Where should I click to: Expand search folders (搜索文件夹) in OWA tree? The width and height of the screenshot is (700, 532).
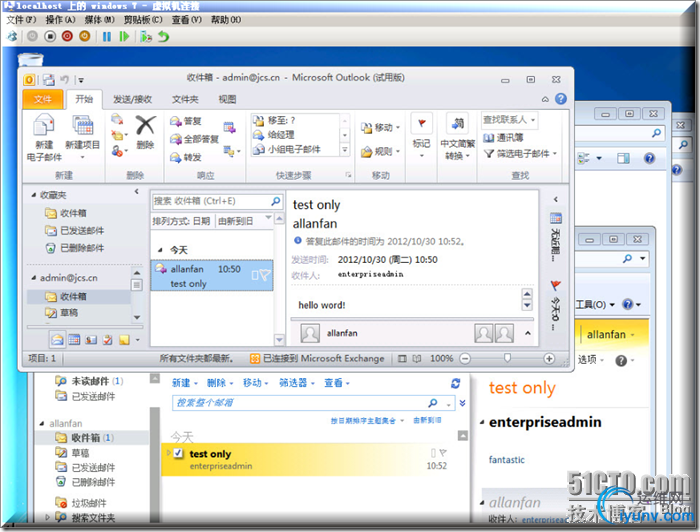pyautogui.click(x=48, y=517)
